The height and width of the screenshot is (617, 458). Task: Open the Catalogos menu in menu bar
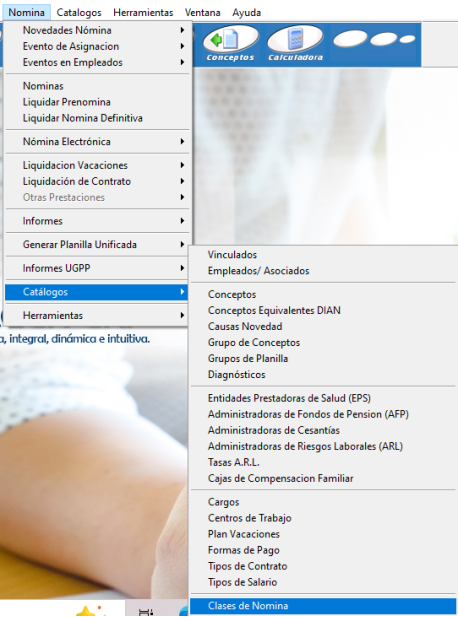pos(79,13)
